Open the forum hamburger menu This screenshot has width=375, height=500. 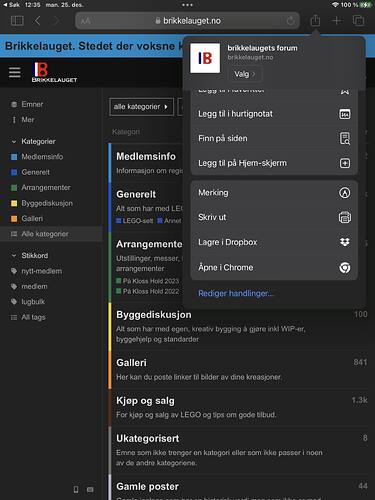click(x=15, y=72)
